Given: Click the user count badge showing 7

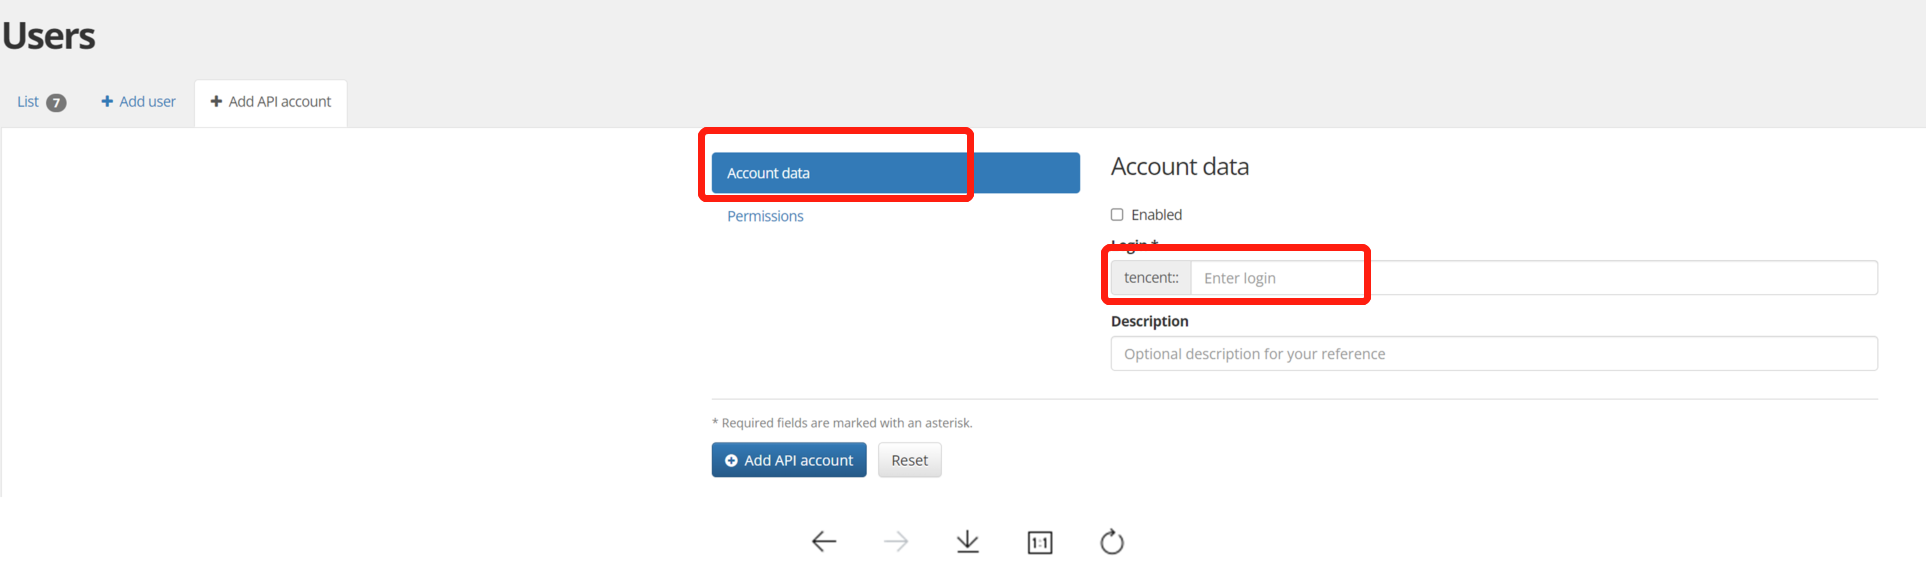Looking at the screenshot, I should (x=57, y=103).
